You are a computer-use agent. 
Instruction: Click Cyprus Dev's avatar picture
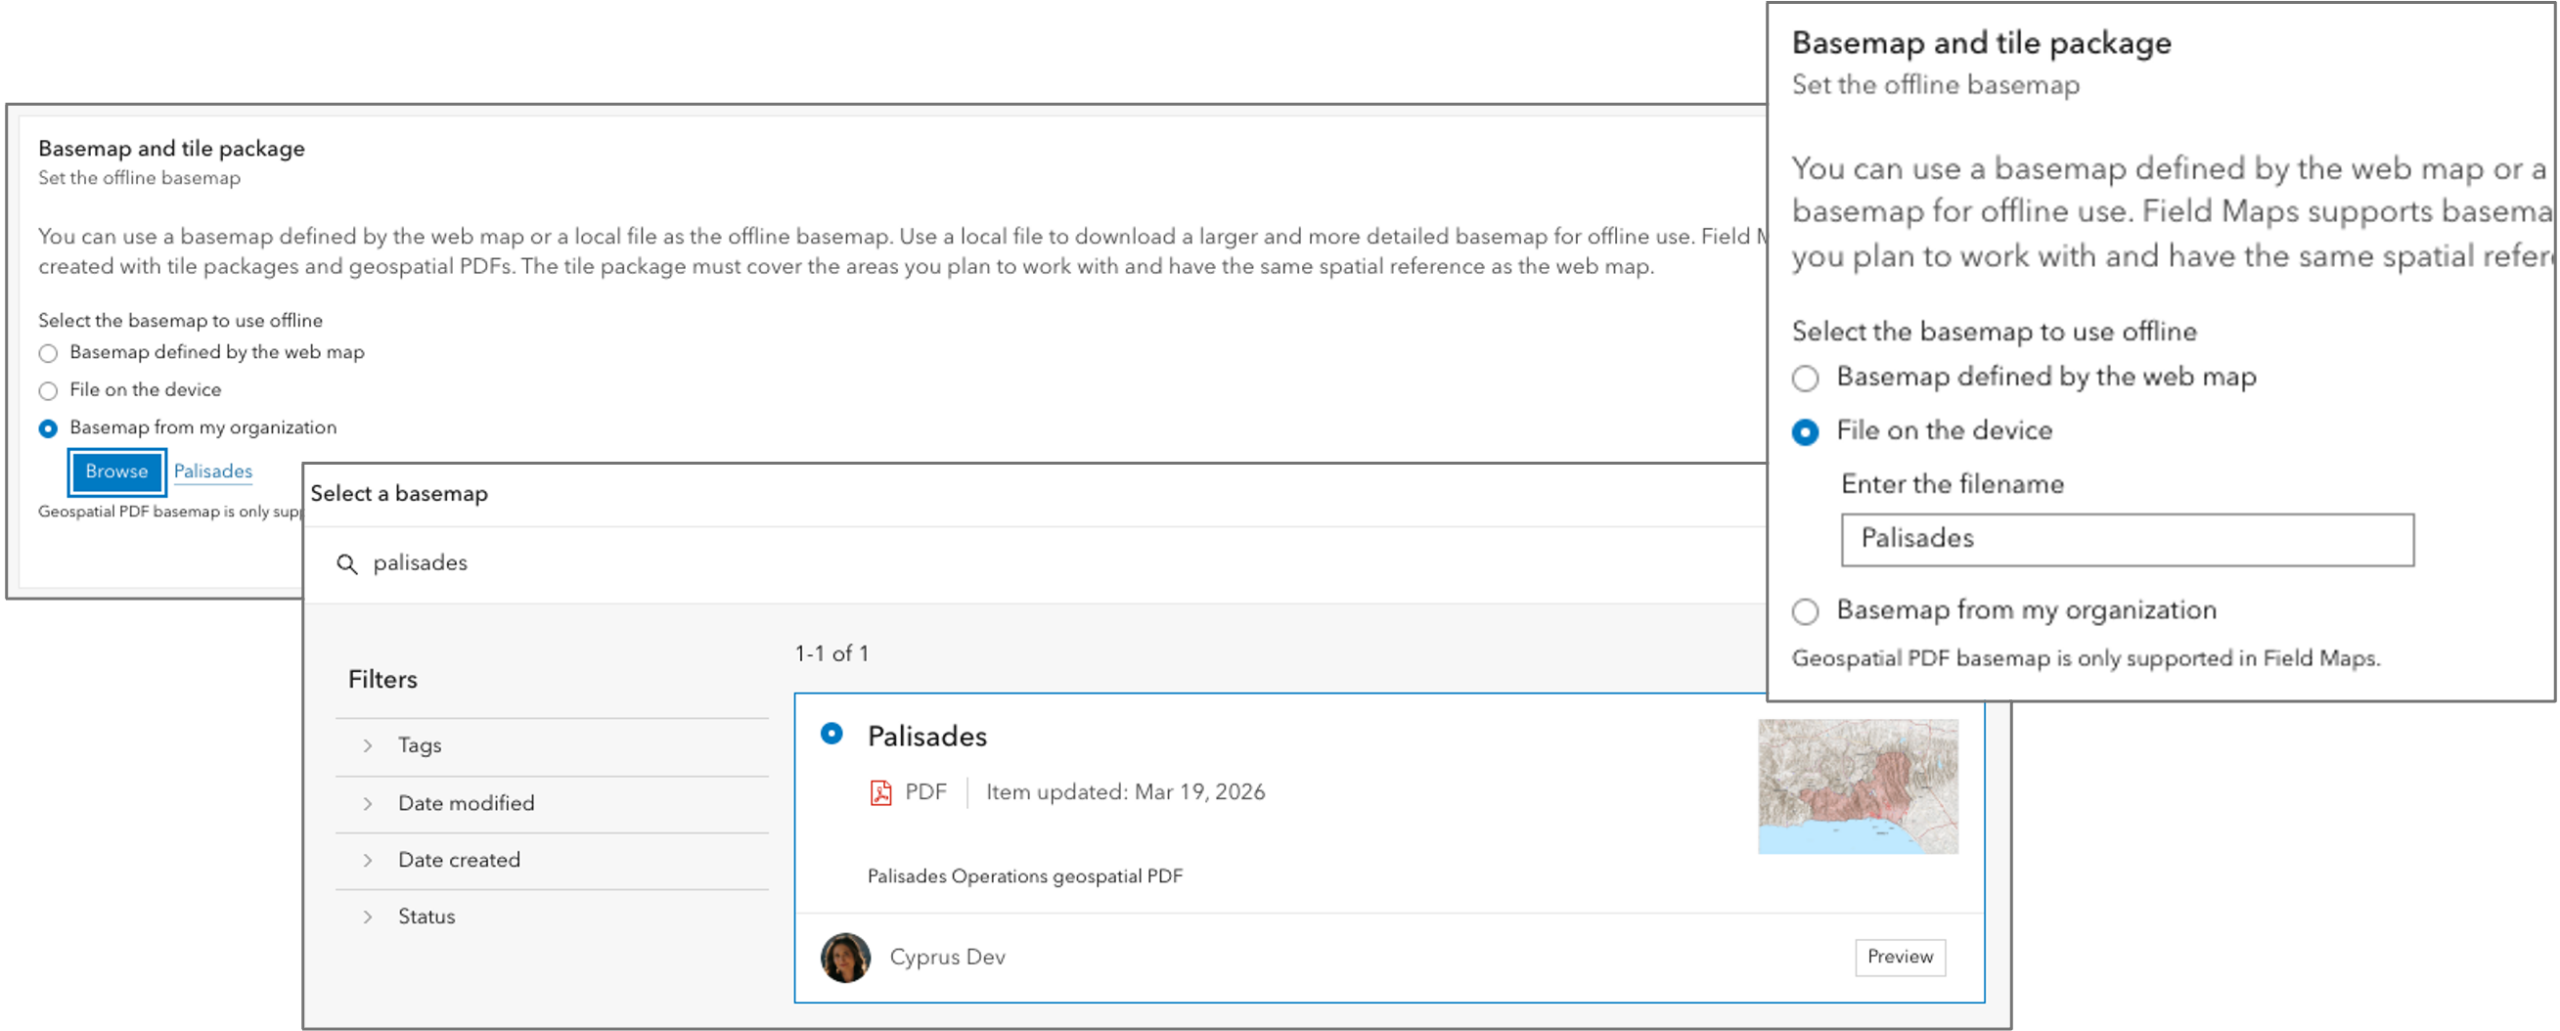pyautogui.click(x=845, y=956)
